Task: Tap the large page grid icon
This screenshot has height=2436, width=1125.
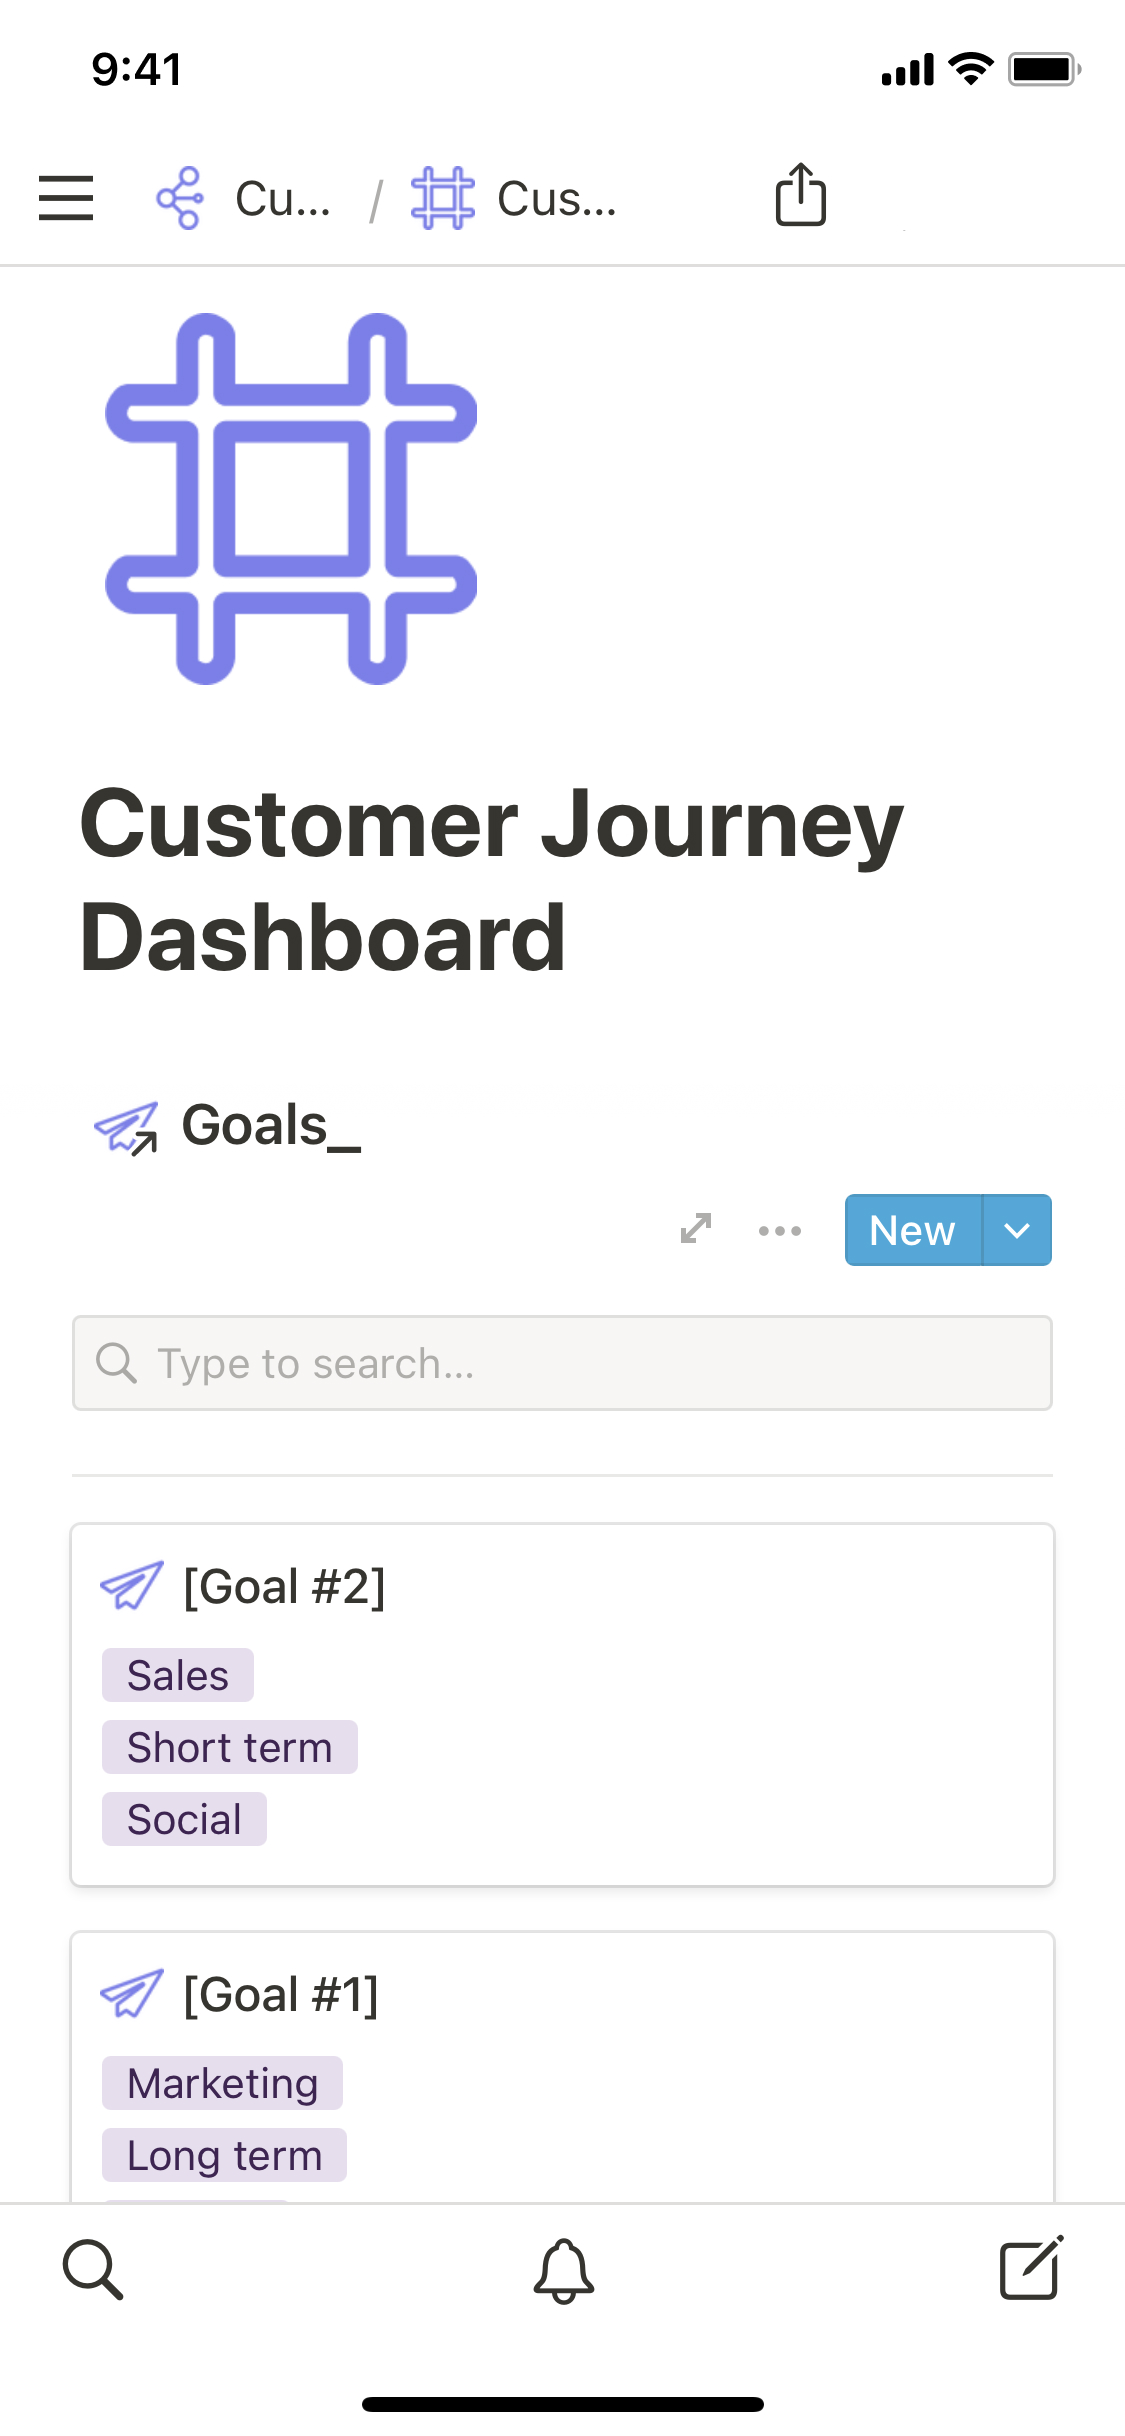Action: click(x=291, y=498)
